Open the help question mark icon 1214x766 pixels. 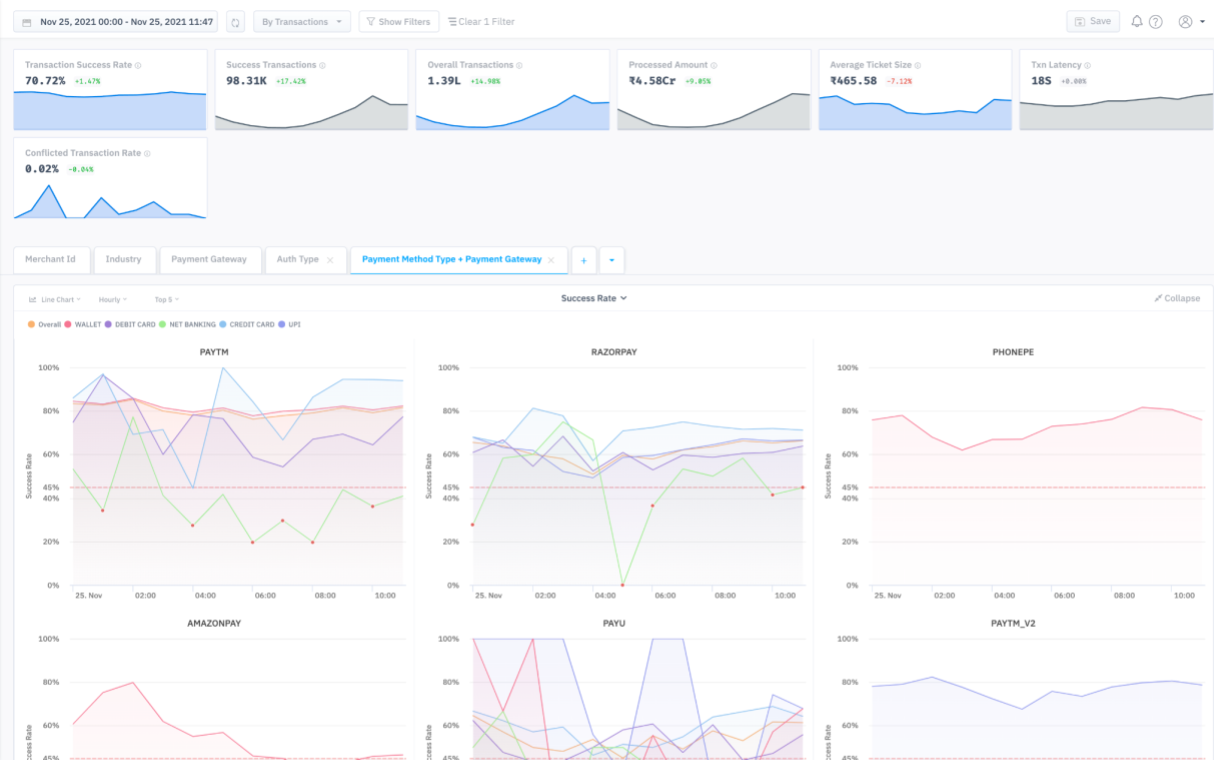pos(1156,21)
